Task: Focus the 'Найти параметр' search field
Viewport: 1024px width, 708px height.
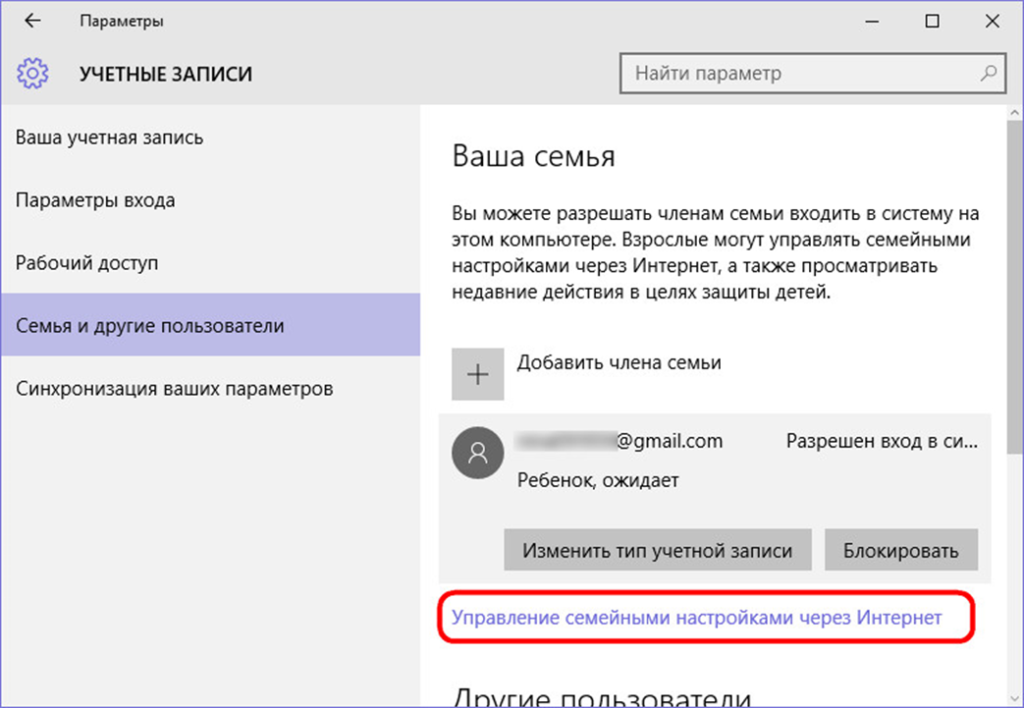Action: (x=812, y=73)
